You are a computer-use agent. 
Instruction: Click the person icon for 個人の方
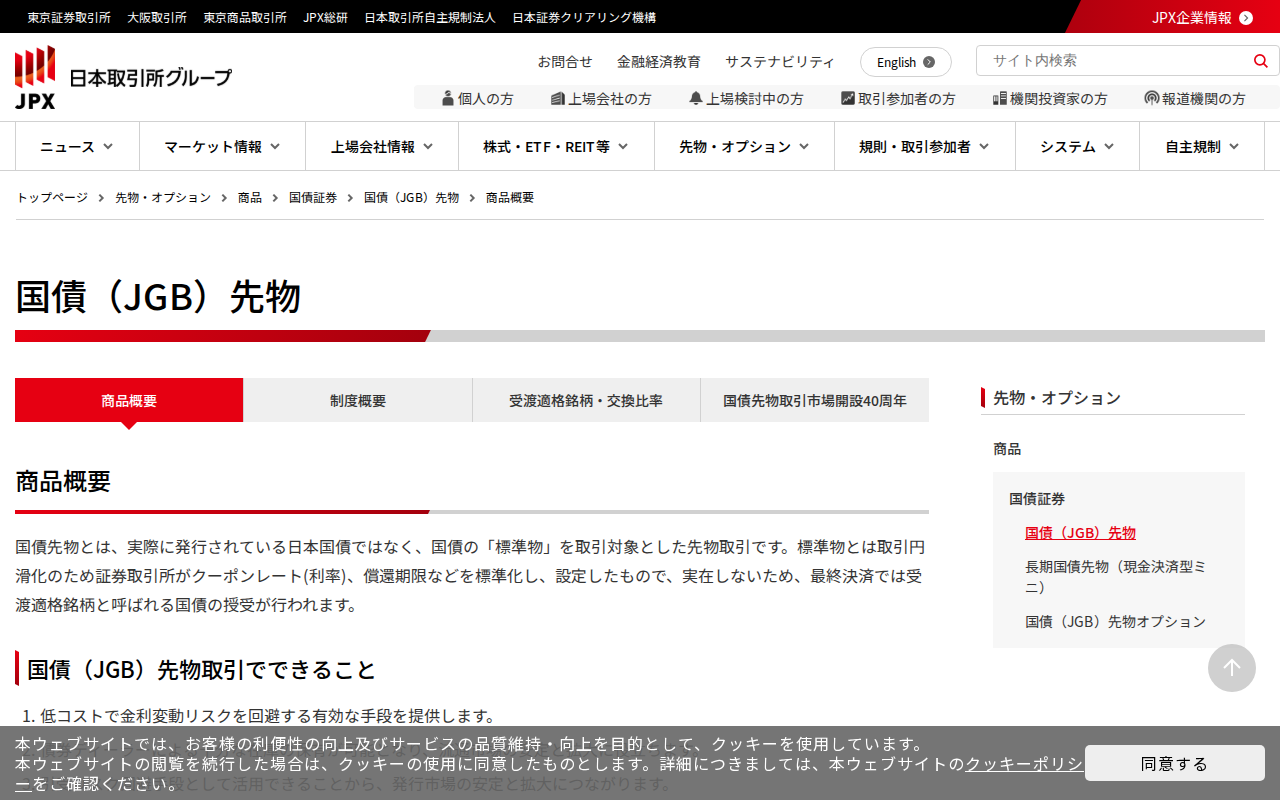(x=447, y=98)
